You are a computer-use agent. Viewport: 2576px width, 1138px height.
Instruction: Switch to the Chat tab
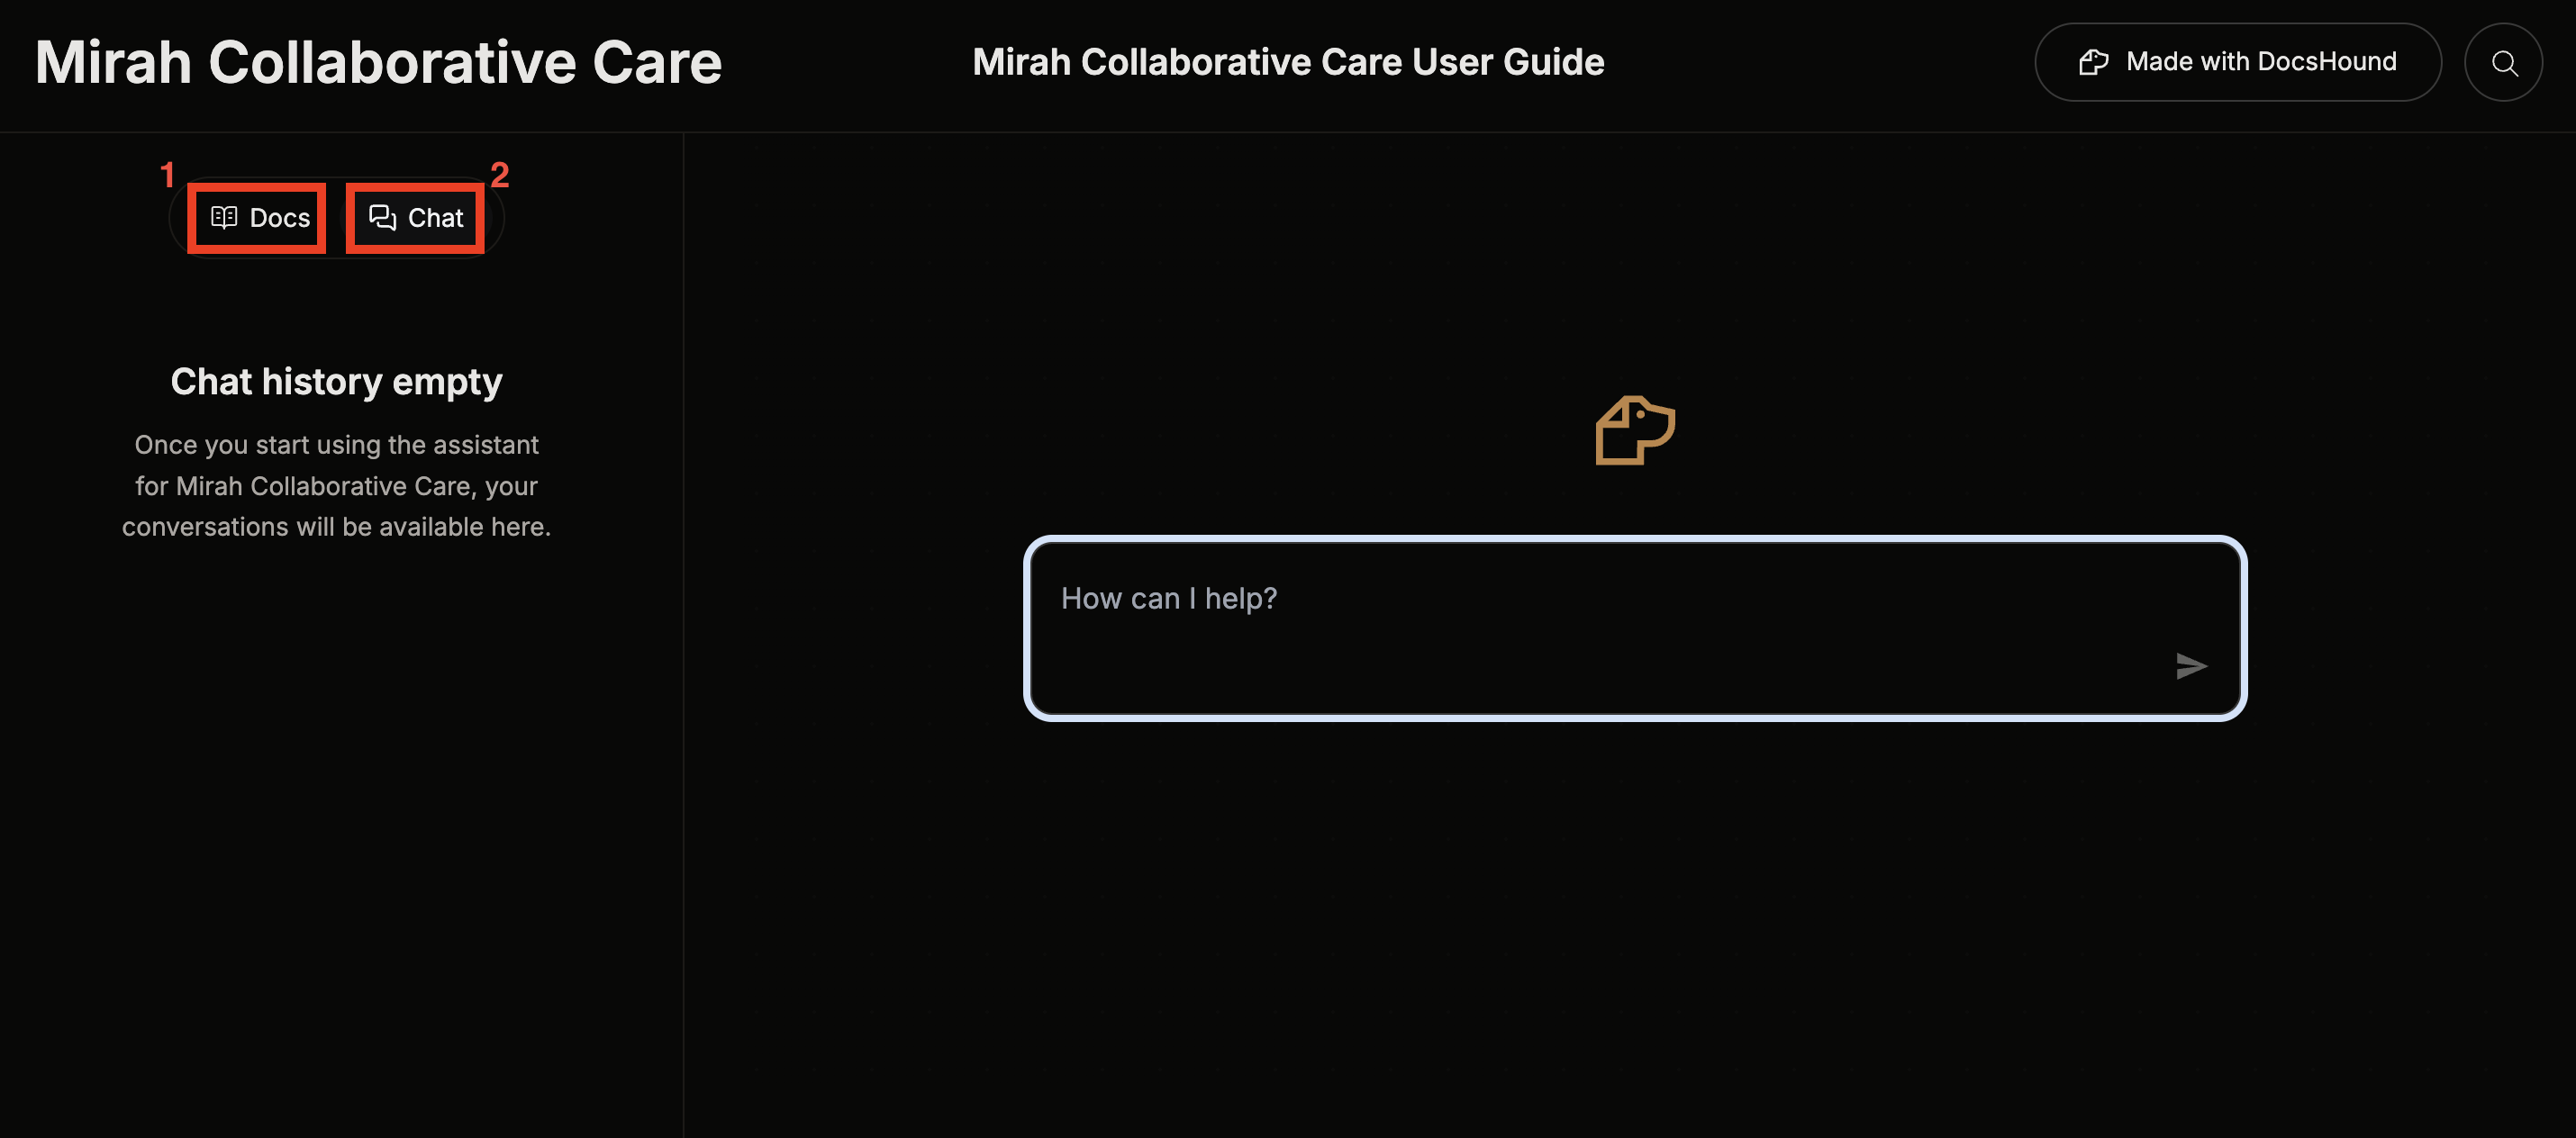coord(415,218)
